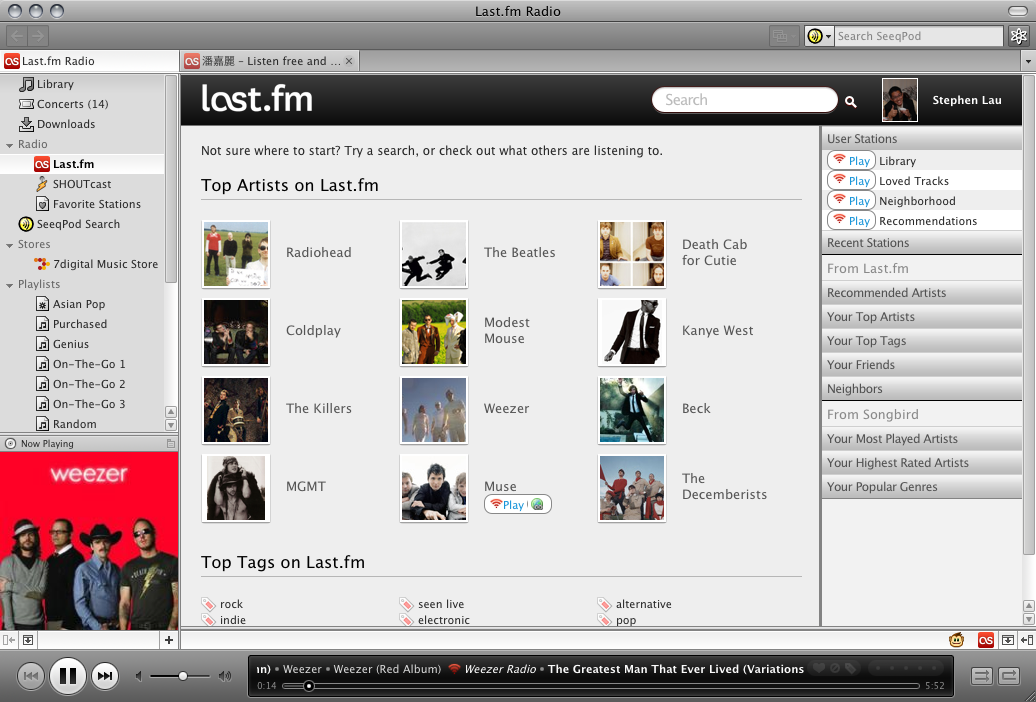1036x702 pixels.
Task: Open Favorite Stations
Action: tap(88, 204)
